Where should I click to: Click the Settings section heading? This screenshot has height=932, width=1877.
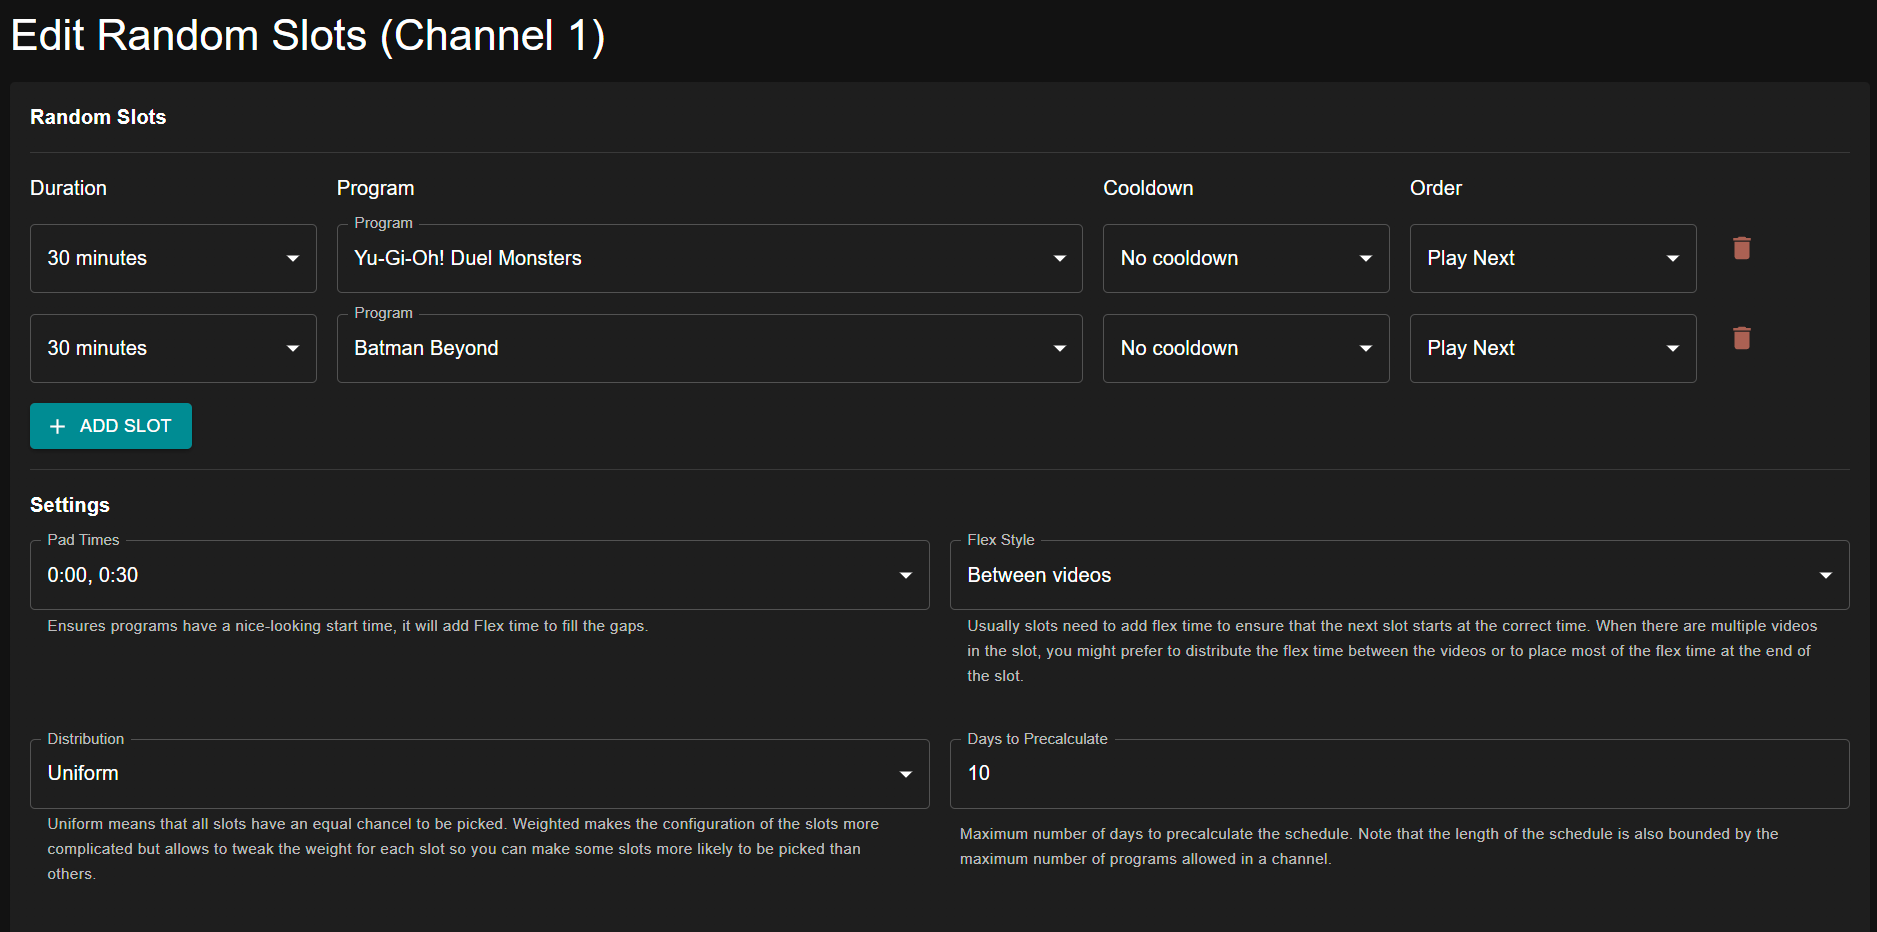pos(70,505)
